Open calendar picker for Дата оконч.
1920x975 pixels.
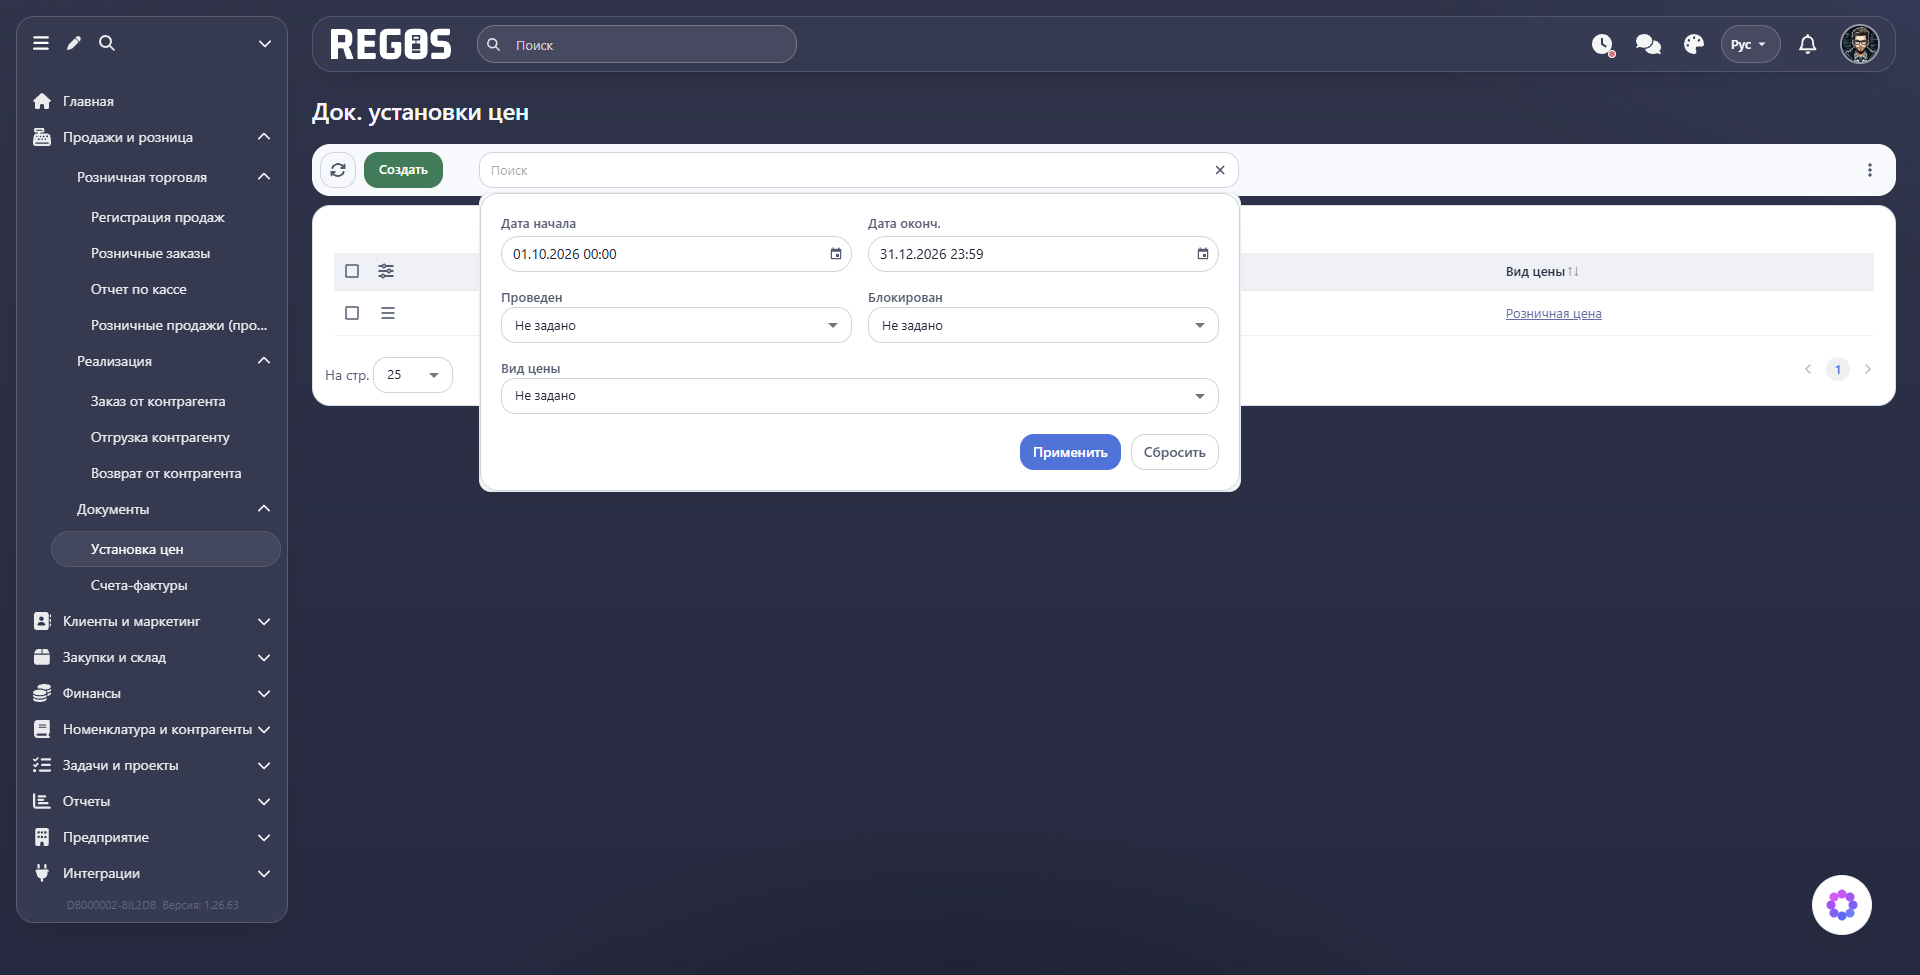tap(1203, 254)
